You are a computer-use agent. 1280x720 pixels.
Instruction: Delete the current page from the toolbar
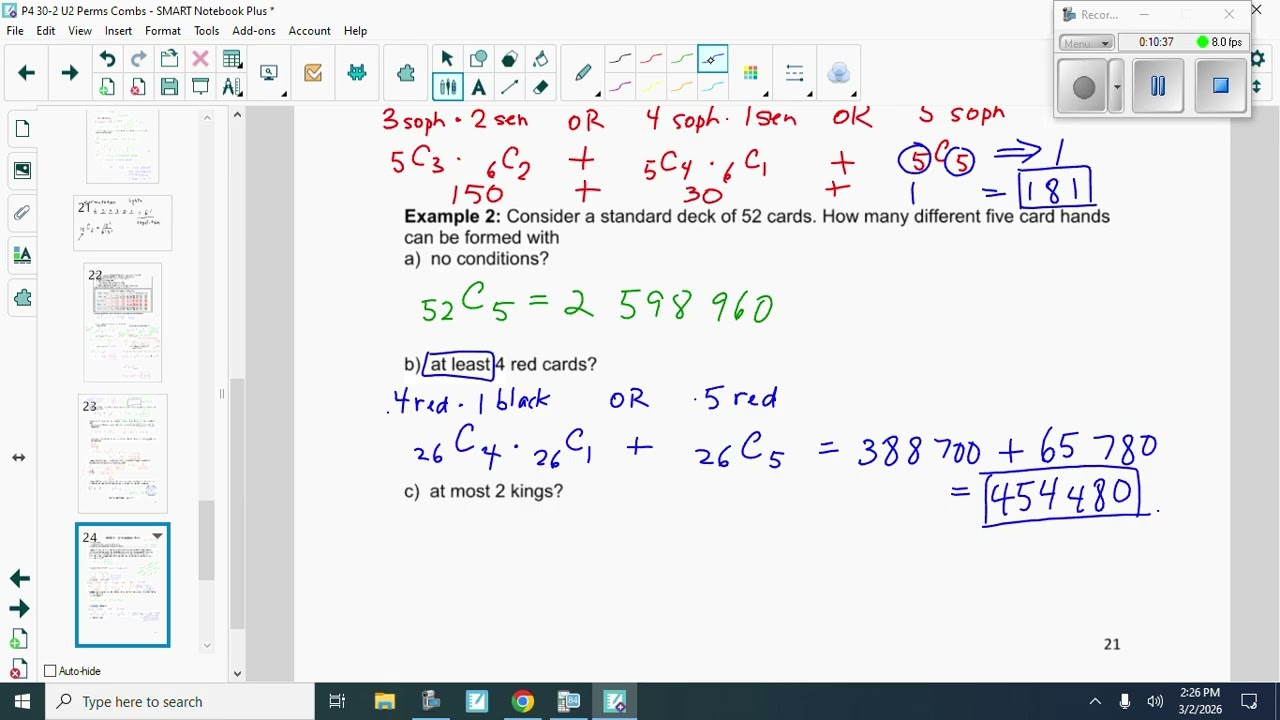(x=138, y=87)
